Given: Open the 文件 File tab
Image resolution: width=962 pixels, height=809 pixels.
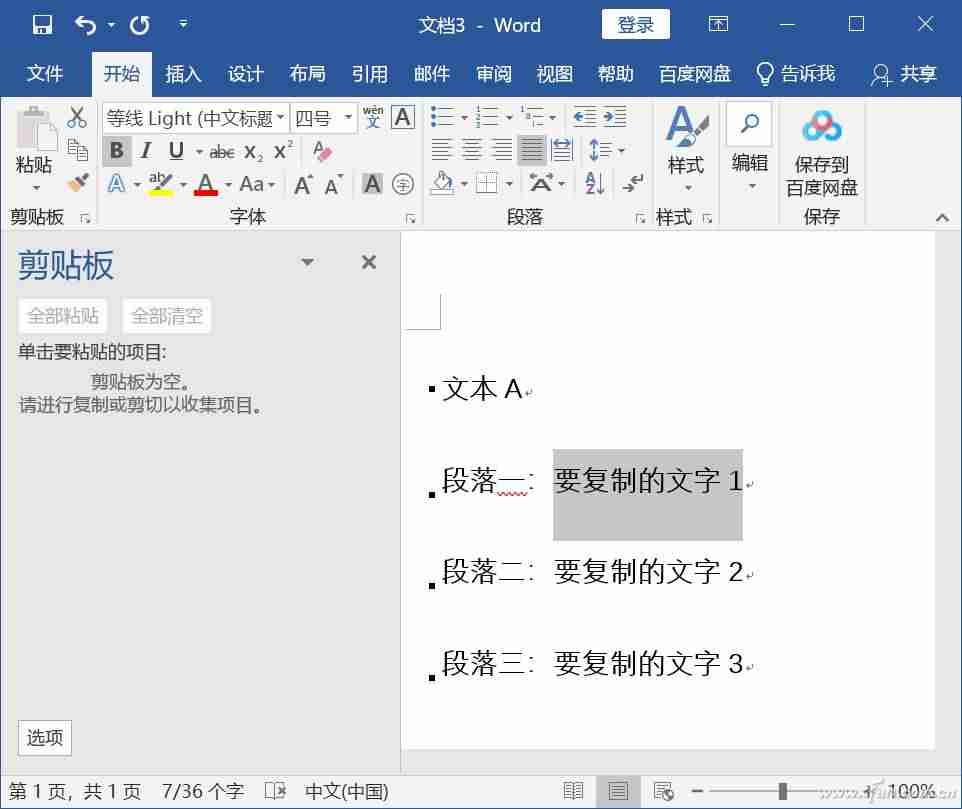Looking at the screenshot, I should pyautogui.click(x=44, y=74).
